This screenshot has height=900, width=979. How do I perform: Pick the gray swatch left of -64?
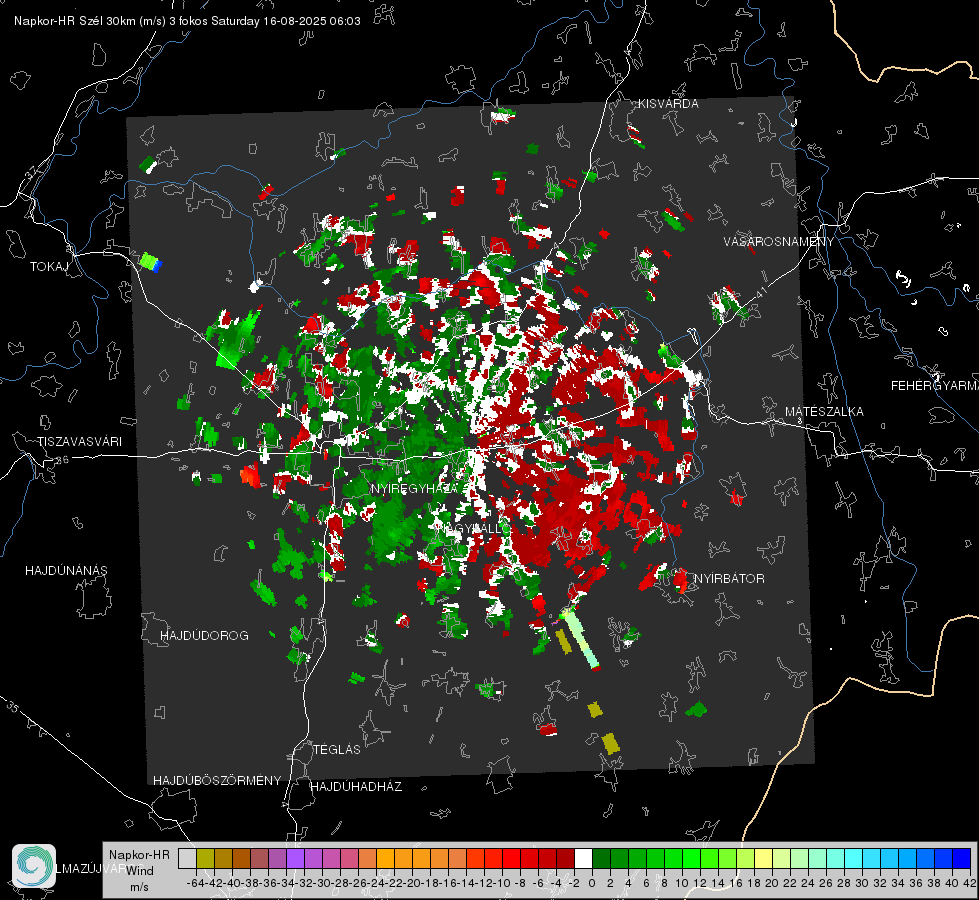tap(187, 858)
